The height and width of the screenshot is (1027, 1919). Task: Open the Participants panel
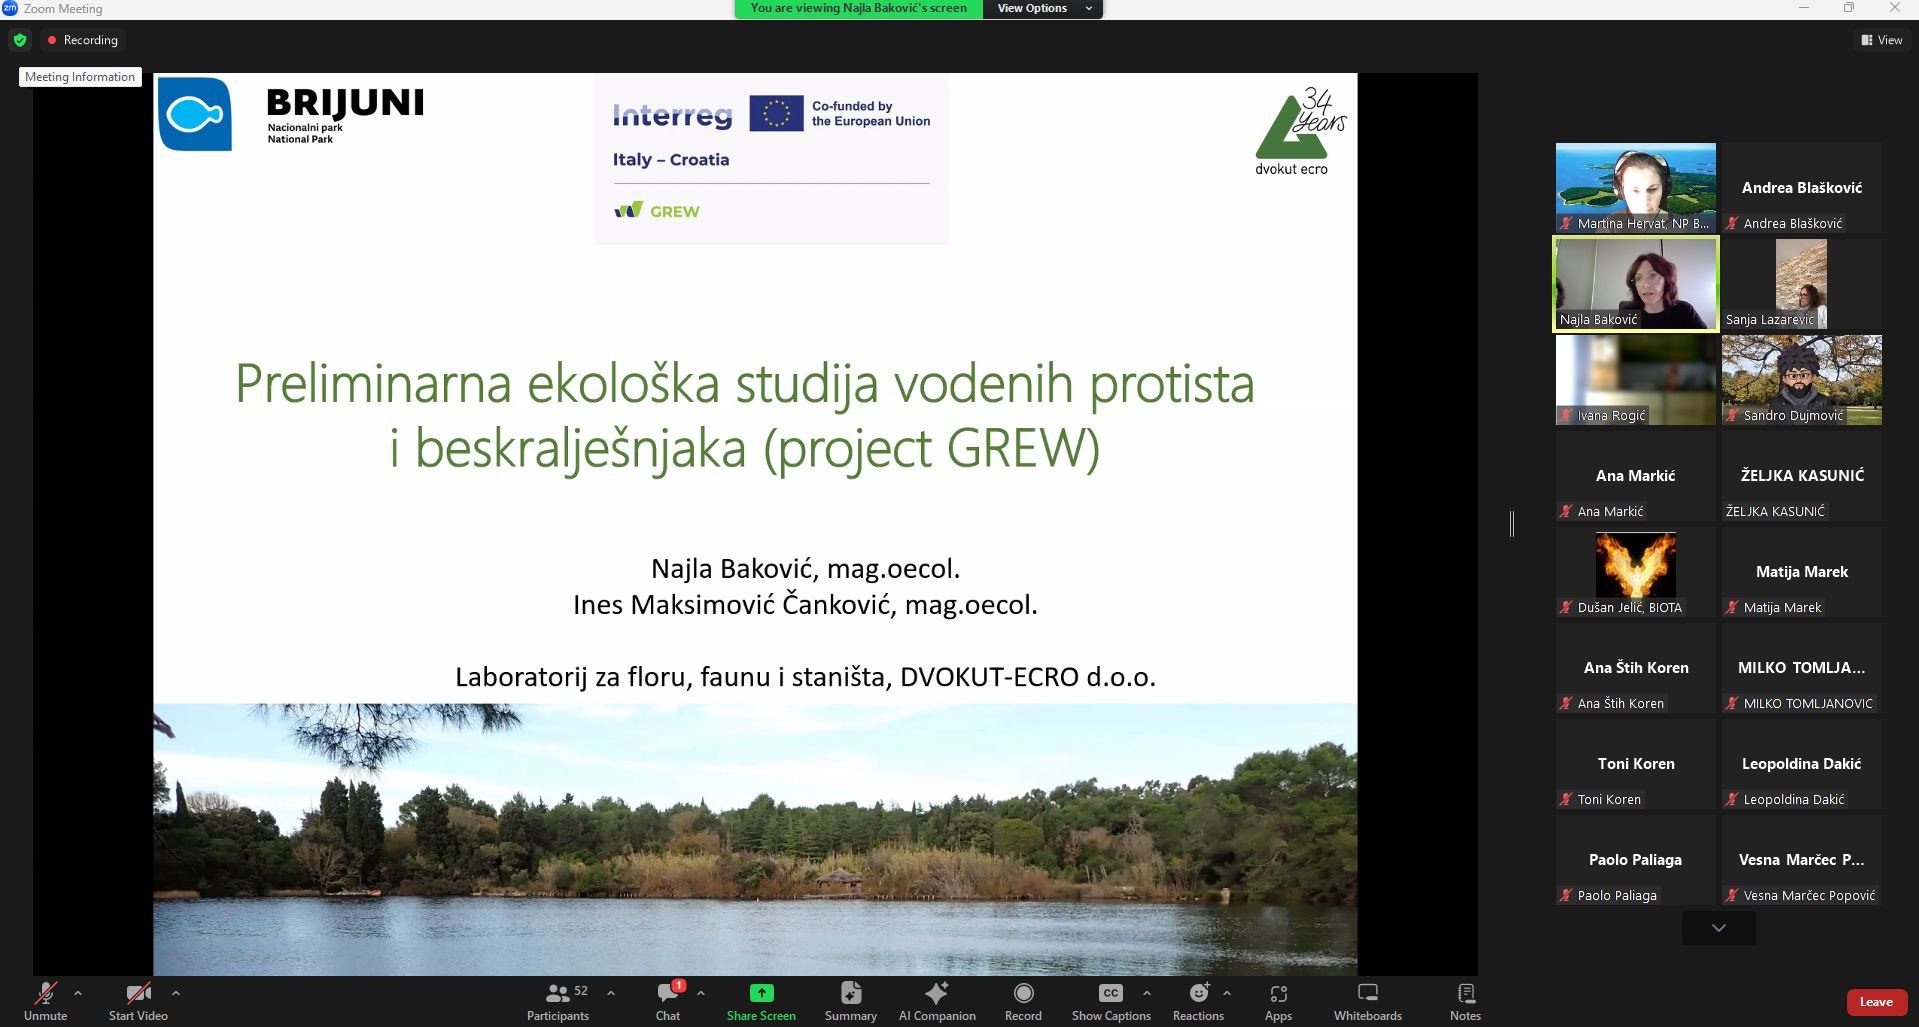tap(557, 1001)
